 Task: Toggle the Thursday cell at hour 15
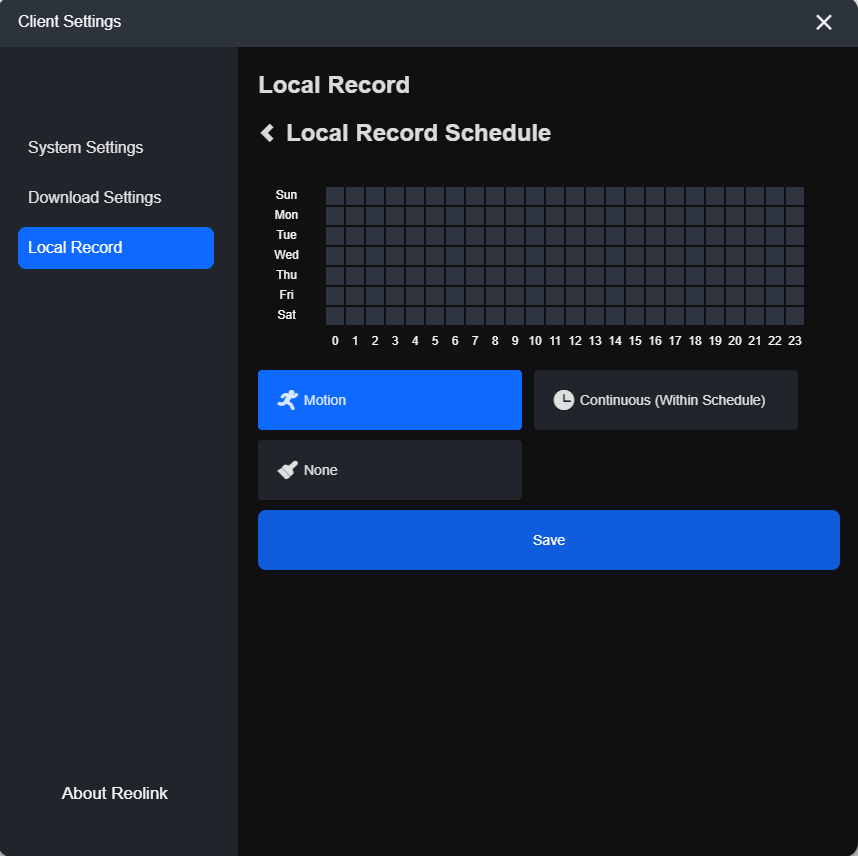(635, 276)
